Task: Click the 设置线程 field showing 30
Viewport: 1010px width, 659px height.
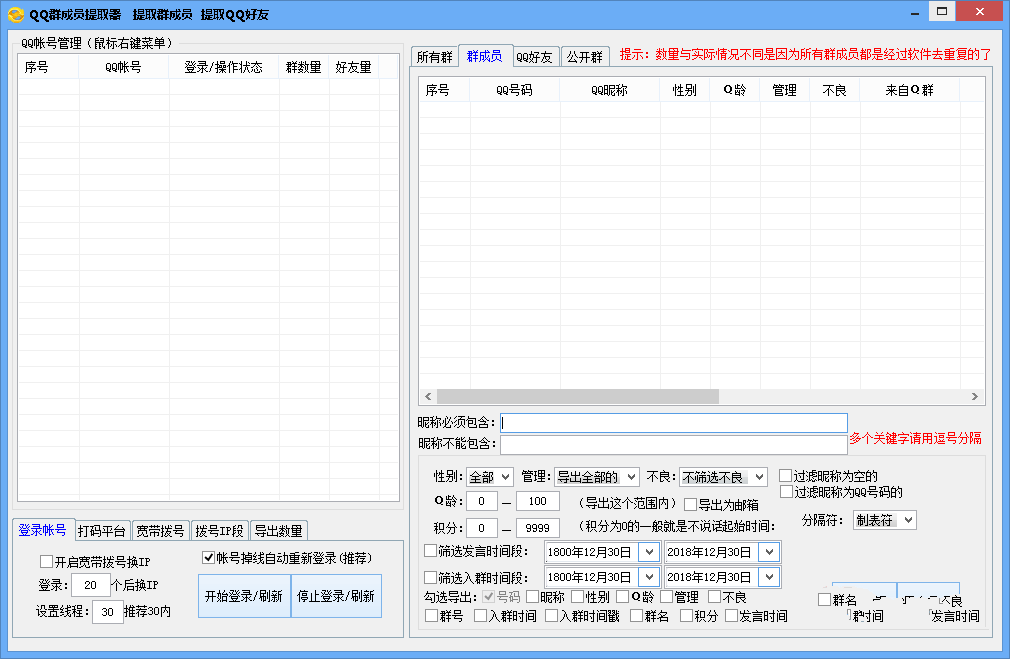Action: (108, 612)
